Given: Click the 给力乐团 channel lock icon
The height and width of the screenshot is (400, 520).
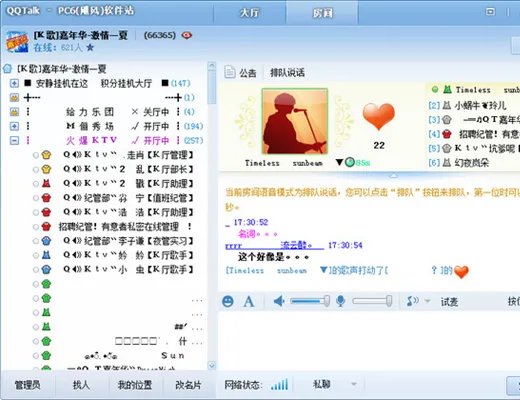Looking at the screenshot, I should [x=14, y=112].
